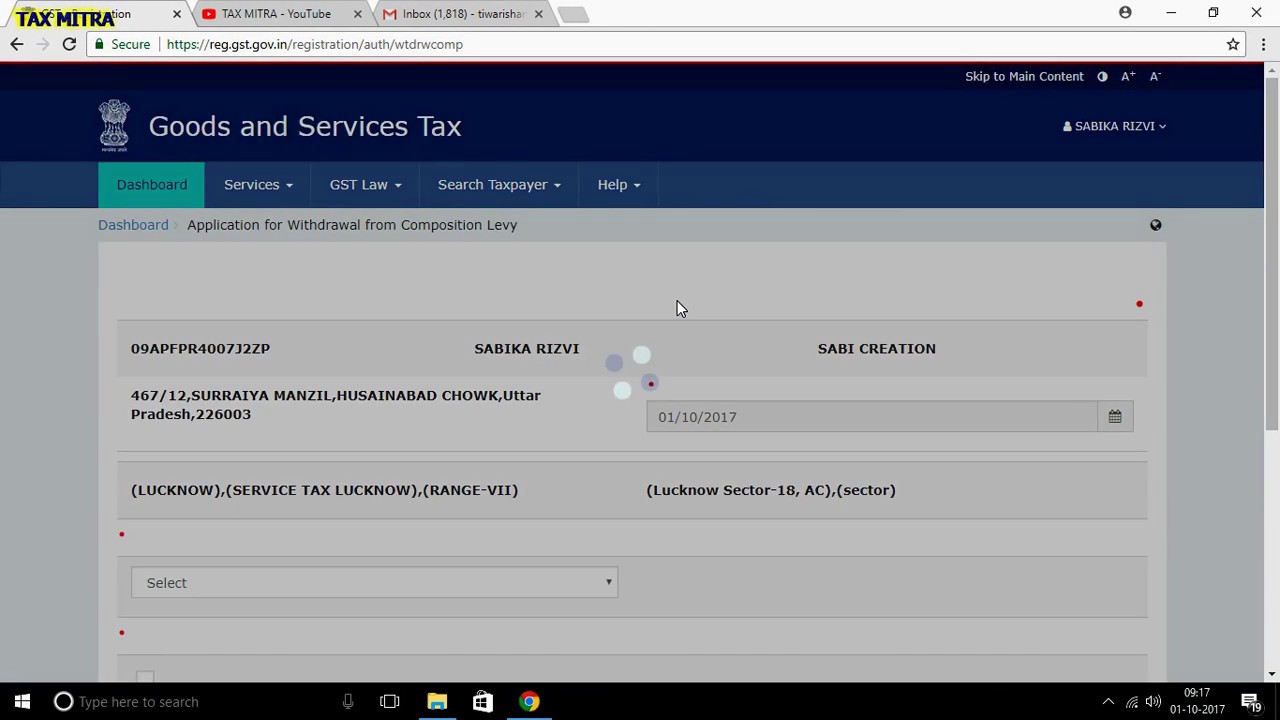Click the globe language icon

pyautogui.click(x=1155, y=225)
